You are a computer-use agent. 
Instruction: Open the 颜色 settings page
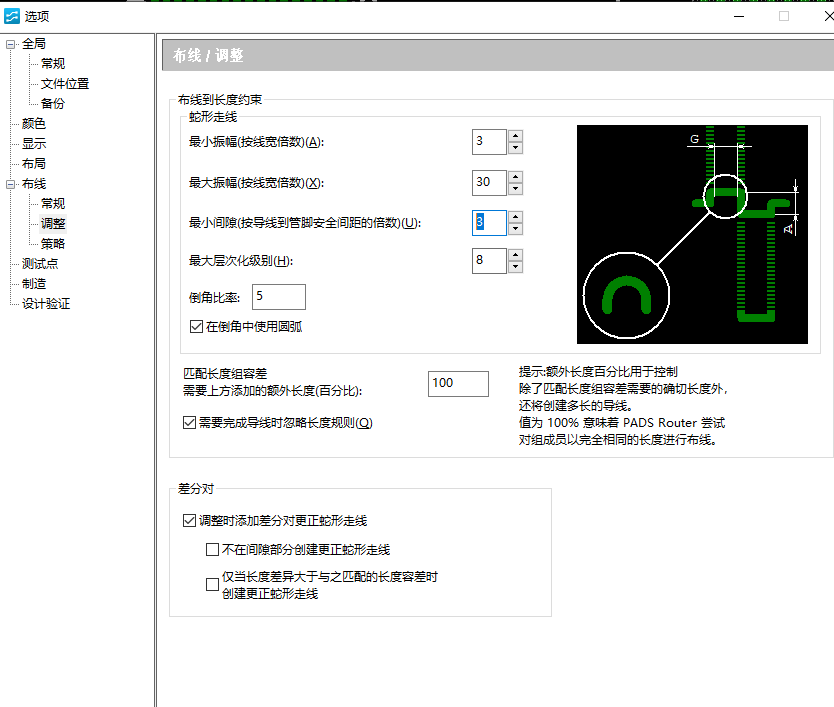coord(34,124)
